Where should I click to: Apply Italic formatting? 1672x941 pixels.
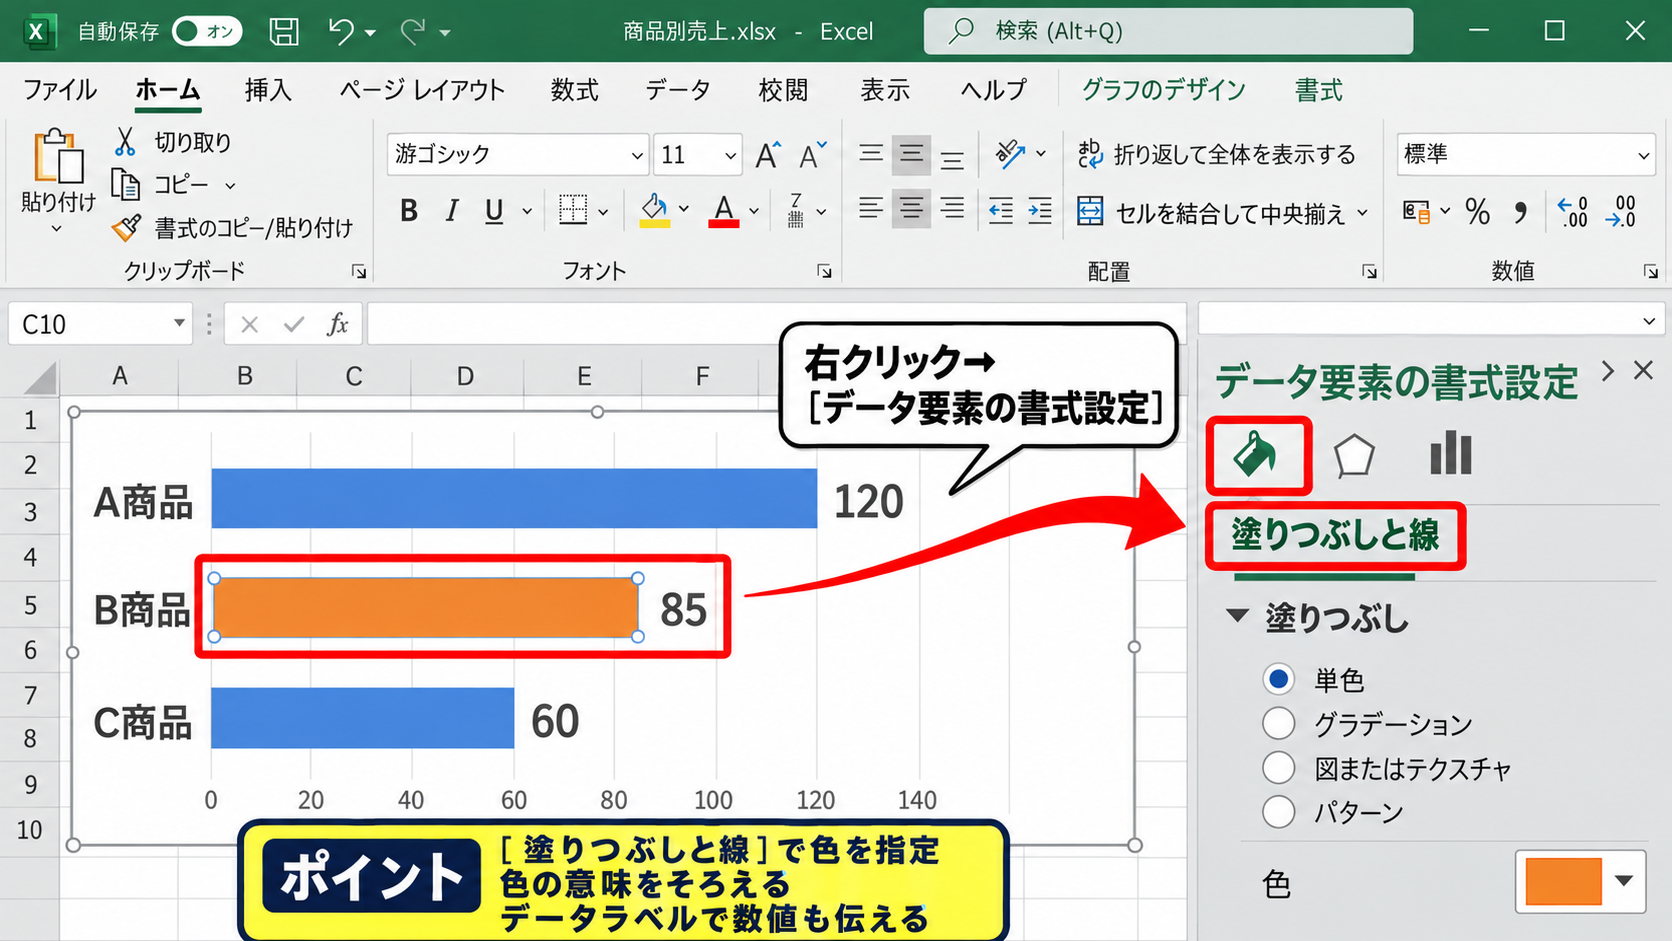coord(451,211)
